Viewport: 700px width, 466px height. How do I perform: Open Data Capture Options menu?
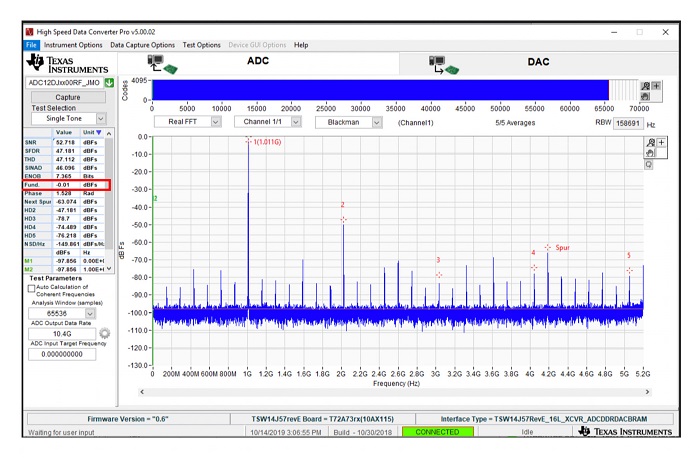pos(142,45)
